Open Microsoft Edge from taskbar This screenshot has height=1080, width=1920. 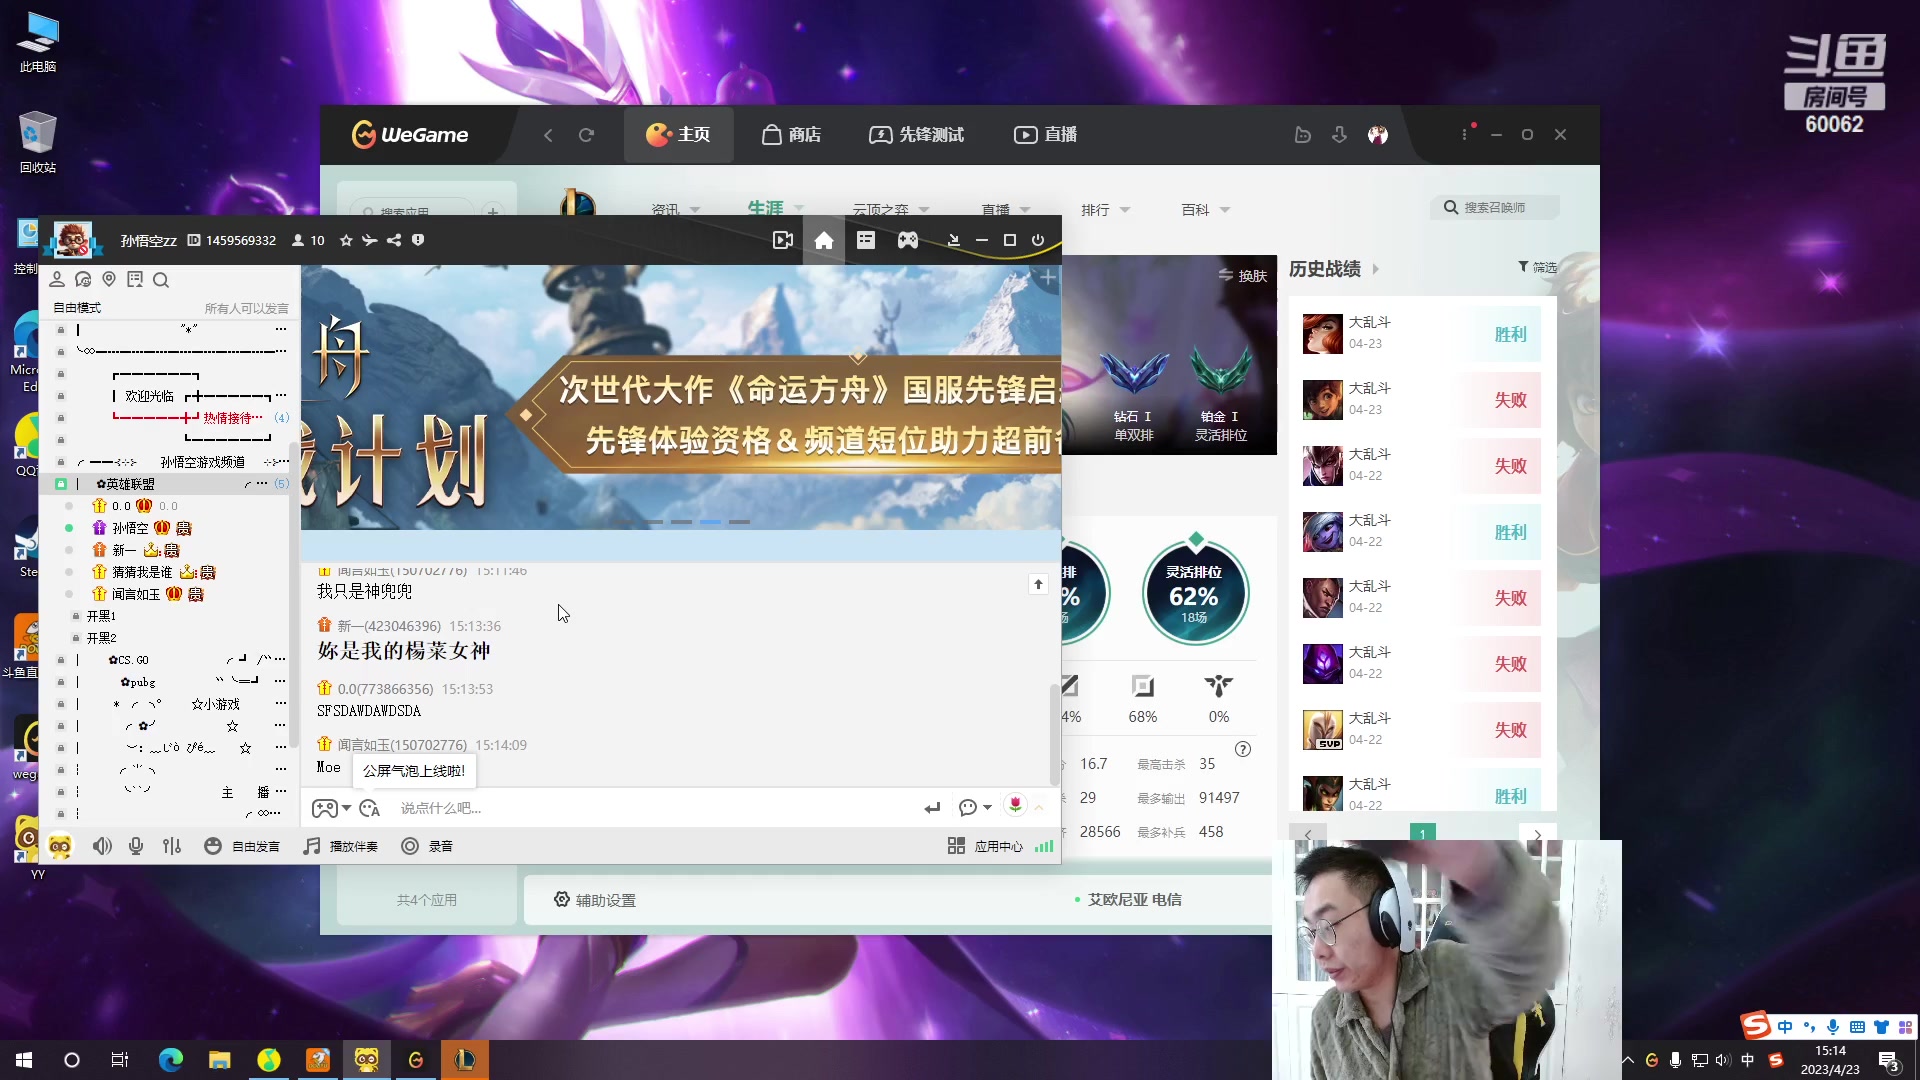pyautogui.click(x=171, y=1060)
